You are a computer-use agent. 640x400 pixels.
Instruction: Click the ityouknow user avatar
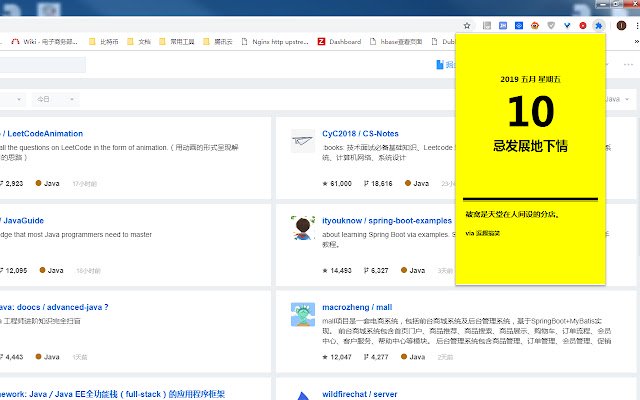[x=303, y=228]
